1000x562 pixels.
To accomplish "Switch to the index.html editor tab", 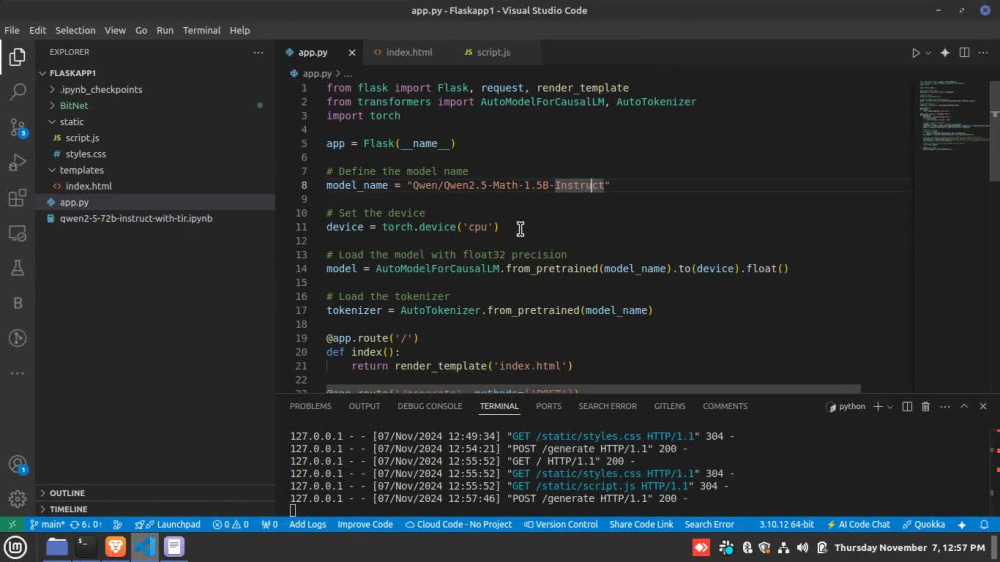I will (408, 52).
